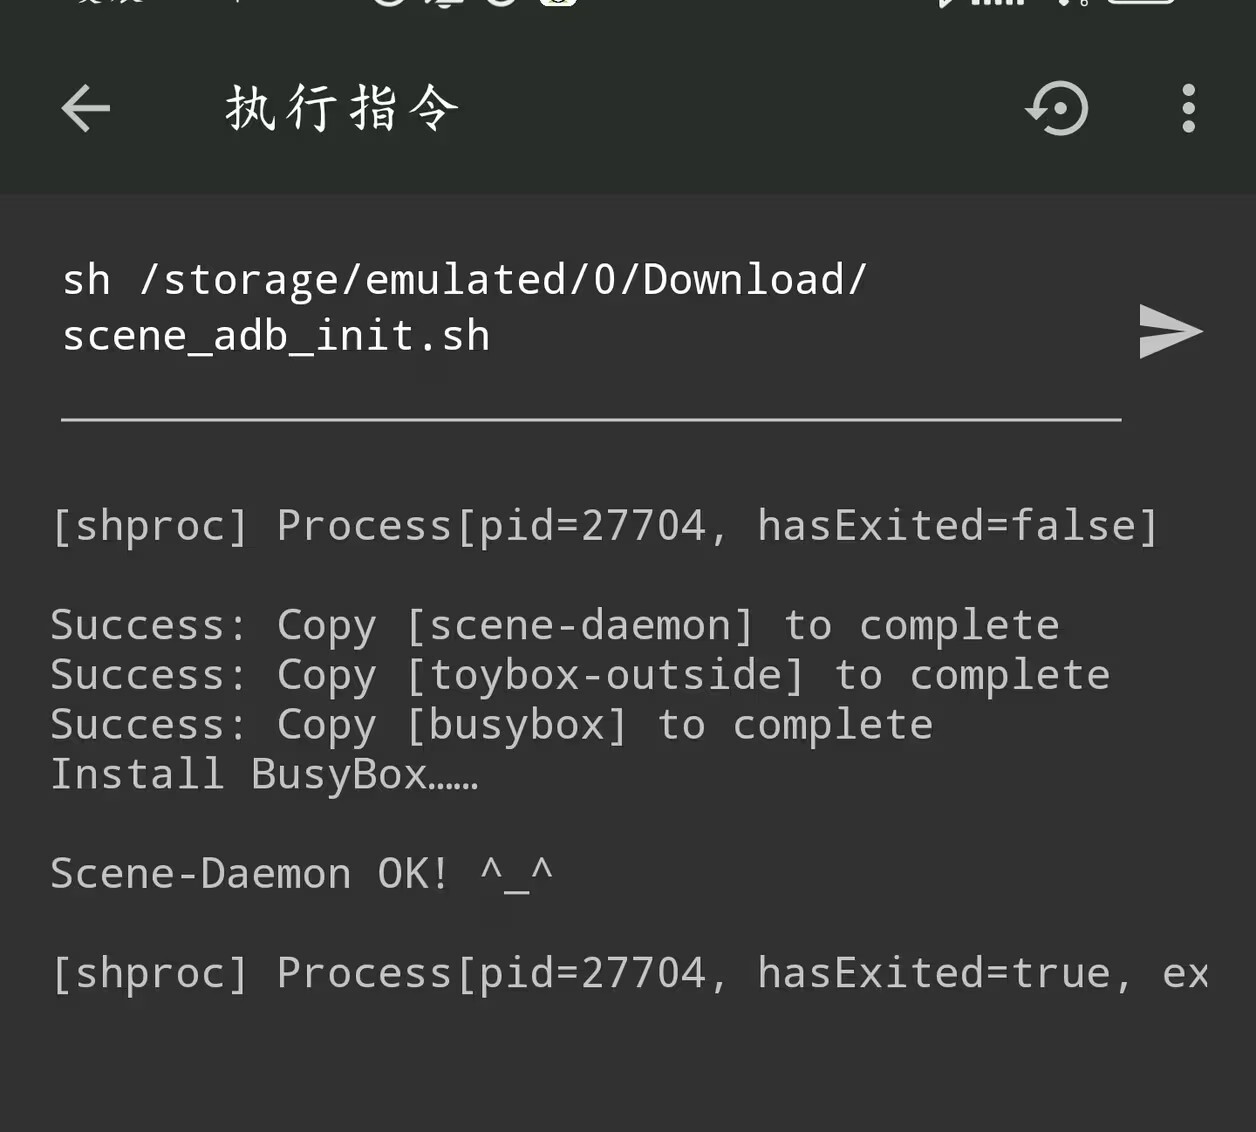Viewport: 1256px width, 1132px height.
Task: Tap the empty area below the output
Action: point(628,1070)
